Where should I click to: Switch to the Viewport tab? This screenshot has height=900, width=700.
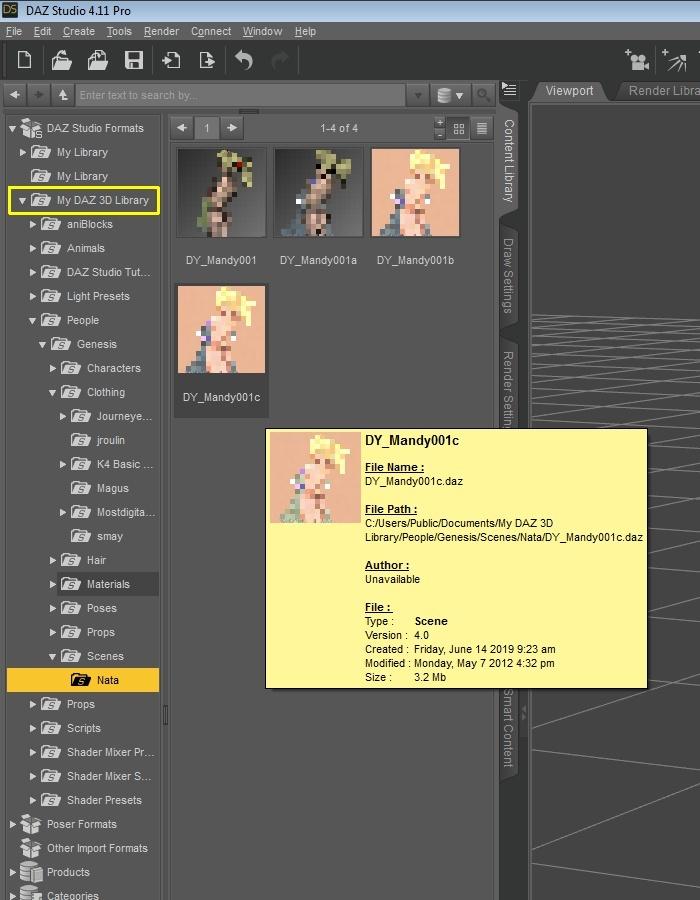coord(569,91)
